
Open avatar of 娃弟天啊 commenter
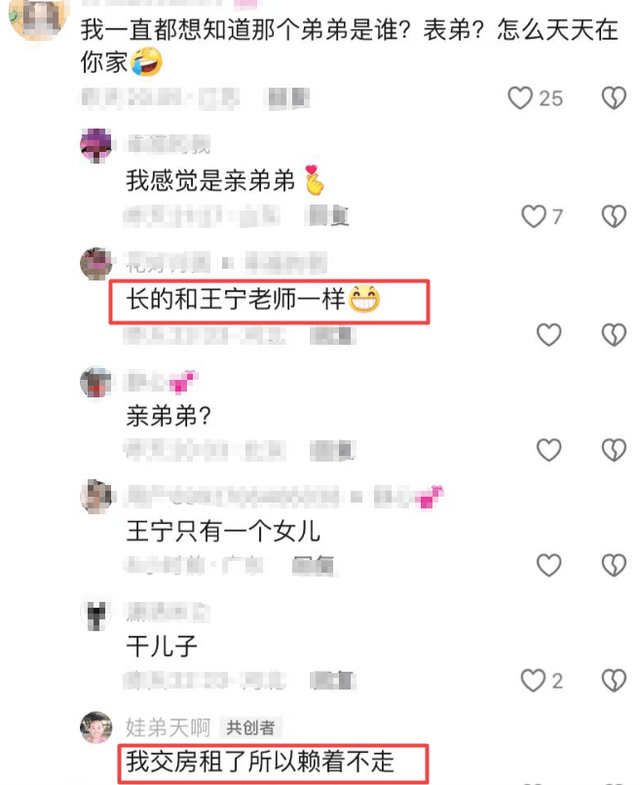click(96, 727)
